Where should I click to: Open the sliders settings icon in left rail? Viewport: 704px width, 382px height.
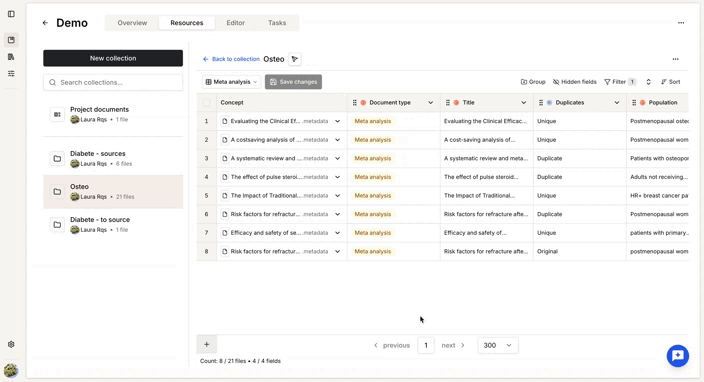[11, 74]
